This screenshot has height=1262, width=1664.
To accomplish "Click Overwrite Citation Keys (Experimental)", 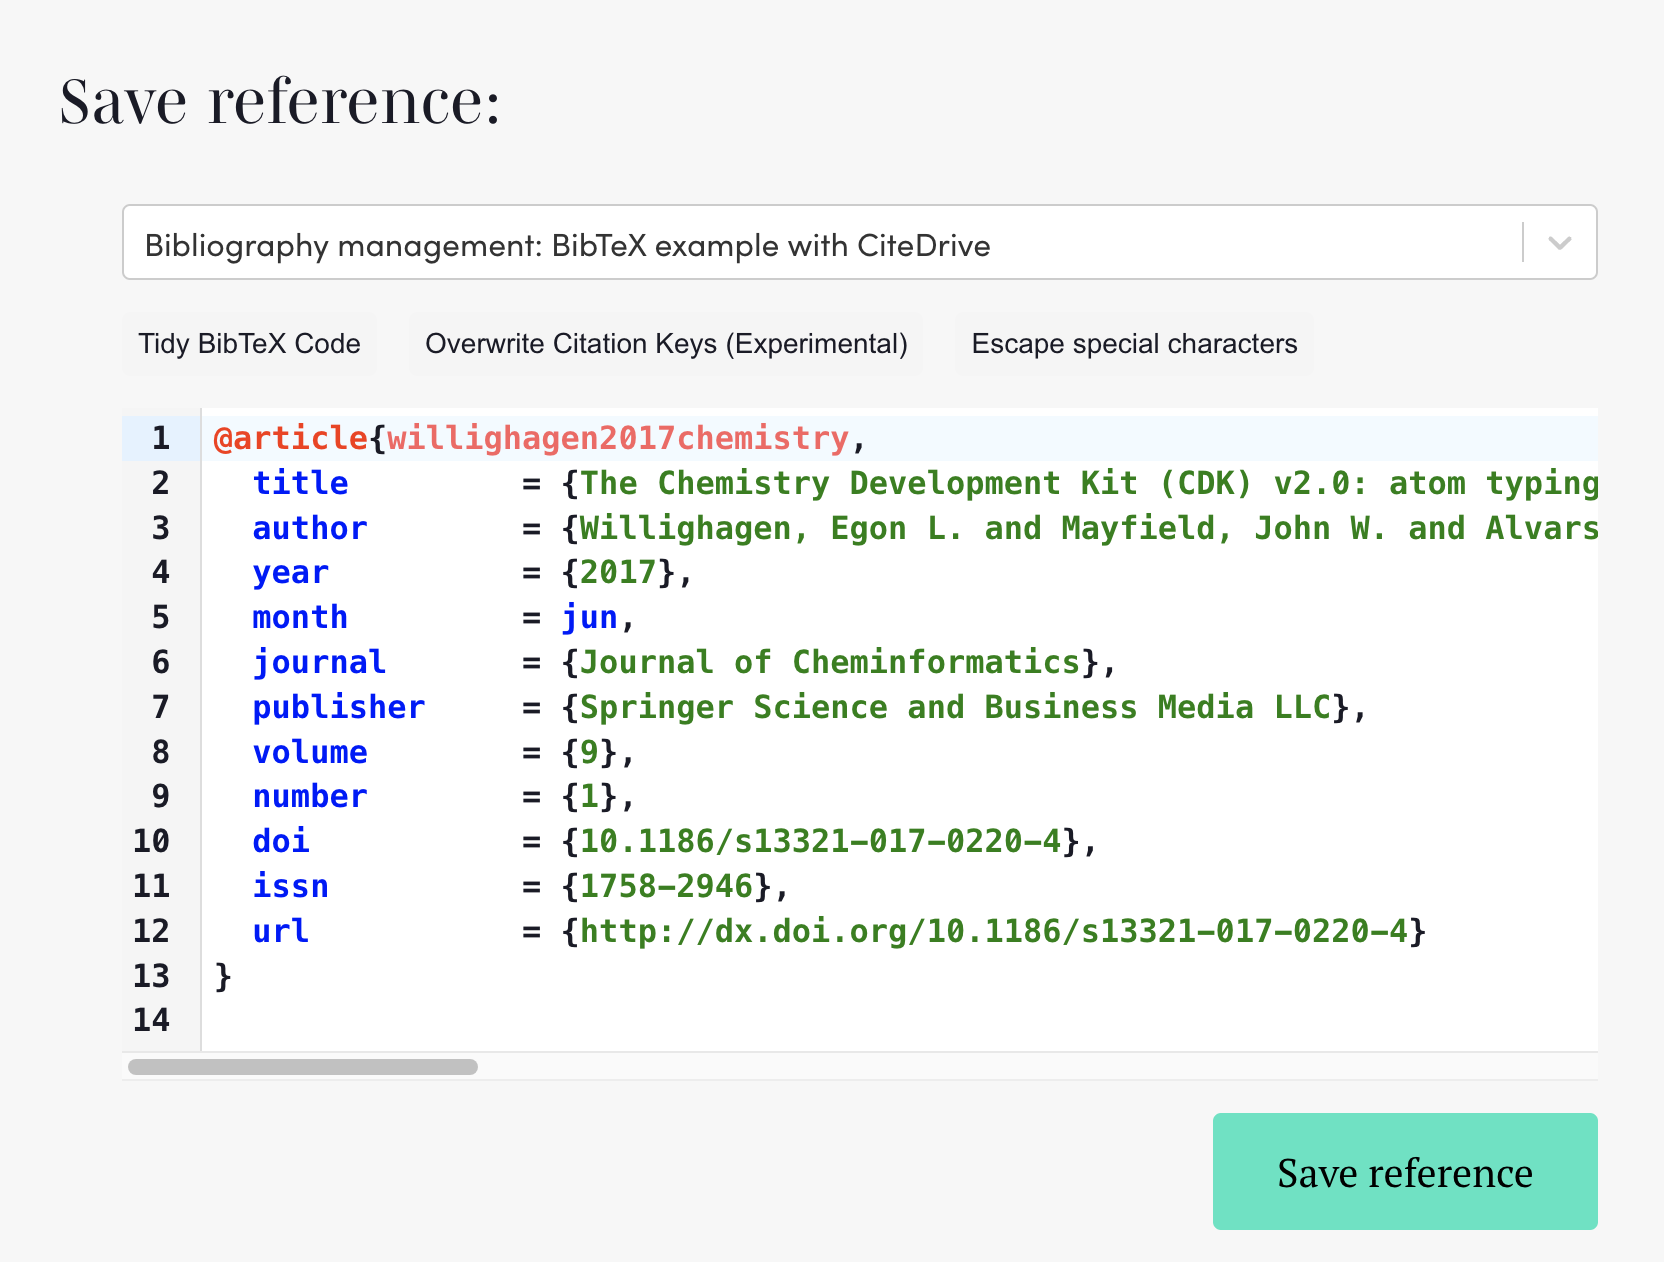I will (666, 343).
